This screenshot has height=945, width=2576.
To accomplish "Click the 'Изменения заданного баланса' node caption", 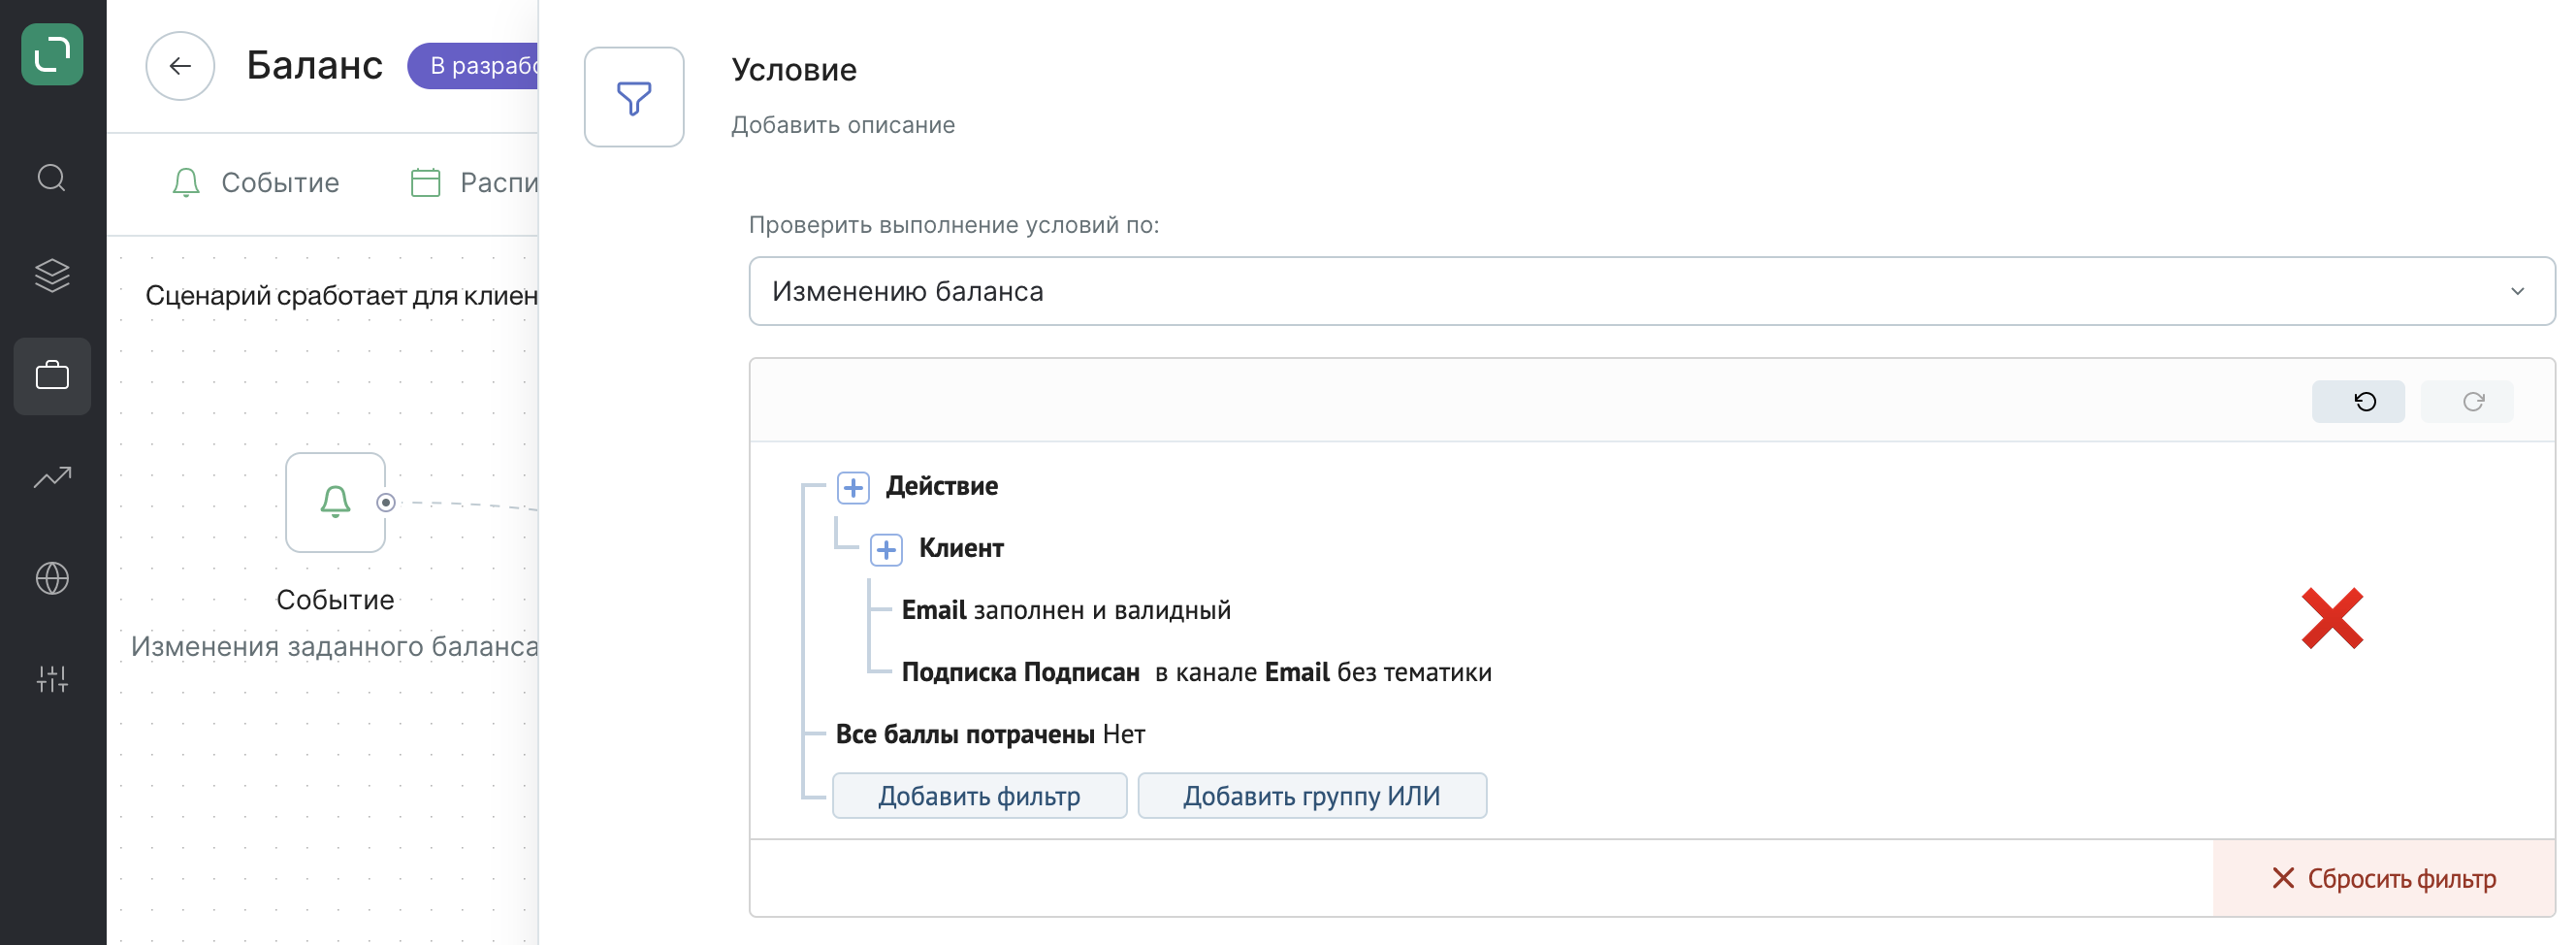I will point(334,646).
